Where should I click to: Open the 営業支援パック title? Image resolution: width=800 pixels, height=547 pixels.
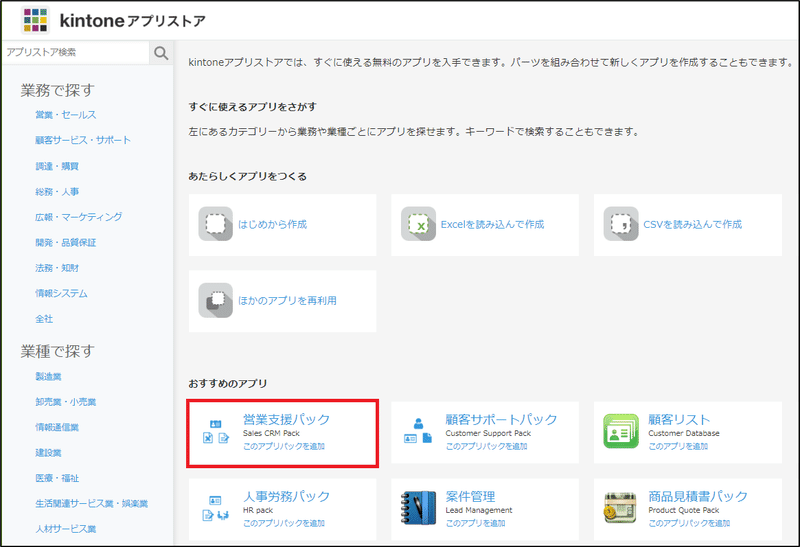click(x=286, y=419)
